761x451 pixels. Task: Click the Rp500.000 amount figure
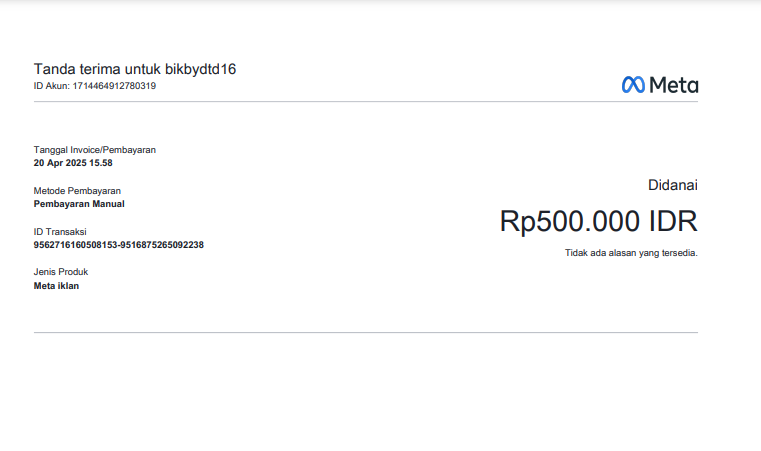570,221
